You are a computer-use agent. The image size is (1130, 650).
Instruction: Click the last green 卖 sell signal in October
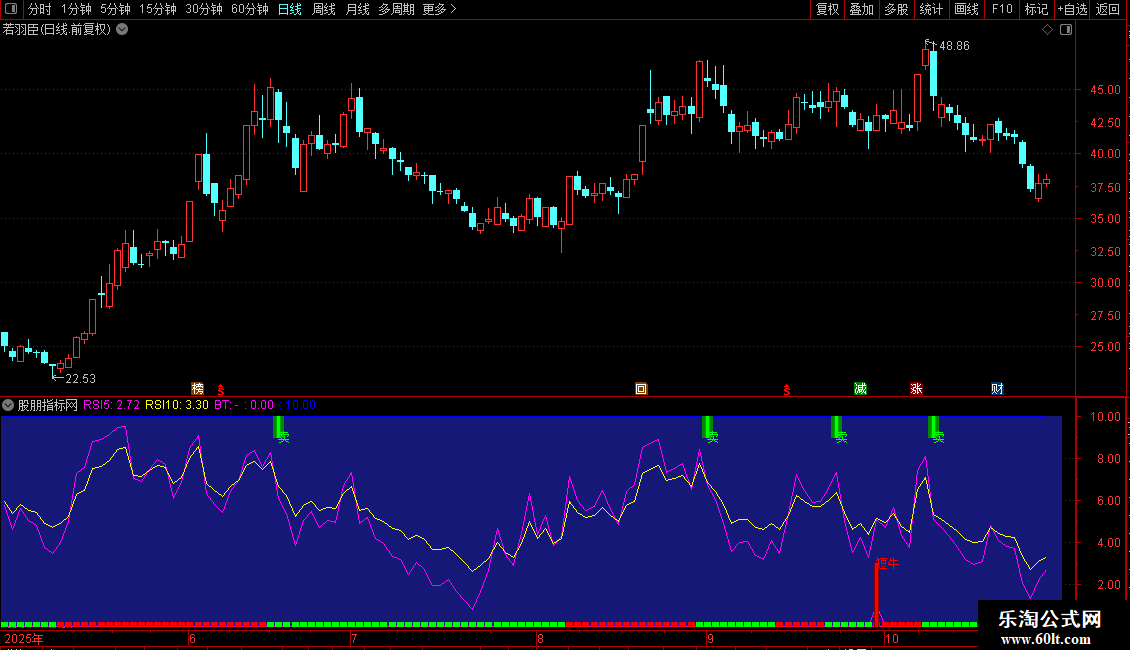935,429
